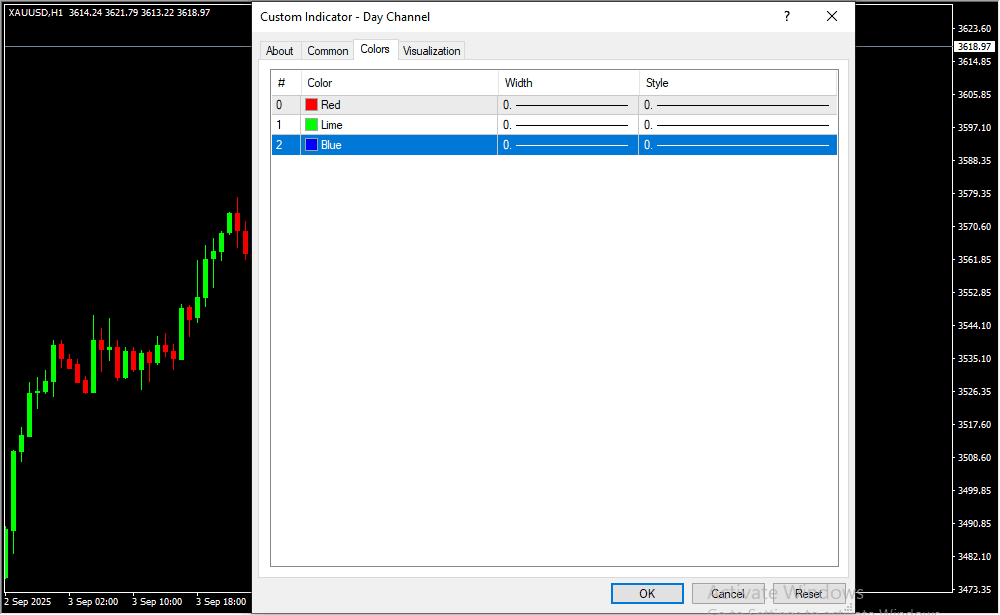The height and width of the screenshot is (615, 1000).
Task: Click the question mark help icon
Action: (786, 17)
